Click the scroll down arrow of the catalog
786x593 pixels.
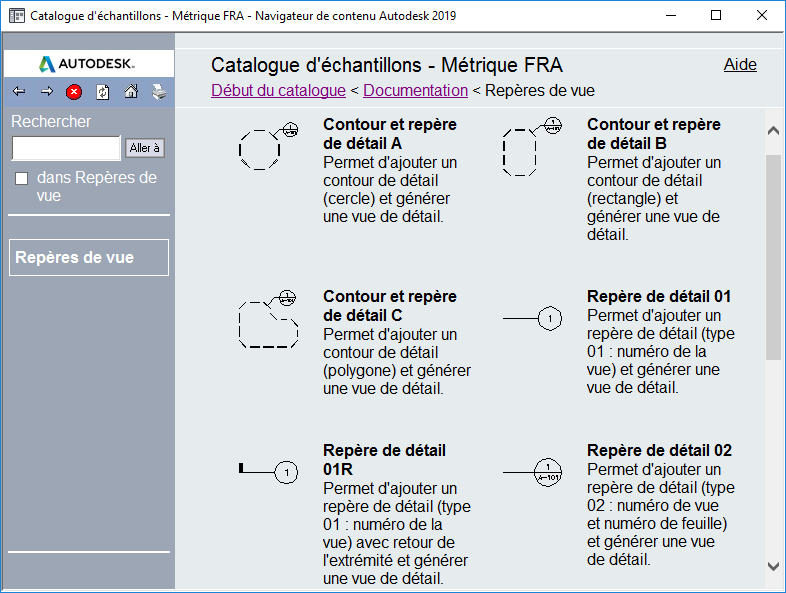click(773, 566)
